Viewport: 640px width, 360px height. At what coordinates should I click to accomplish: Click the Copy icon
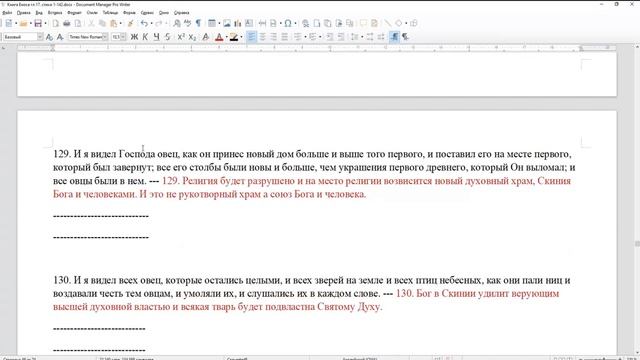pyautogui.click(x=102, y=24)
